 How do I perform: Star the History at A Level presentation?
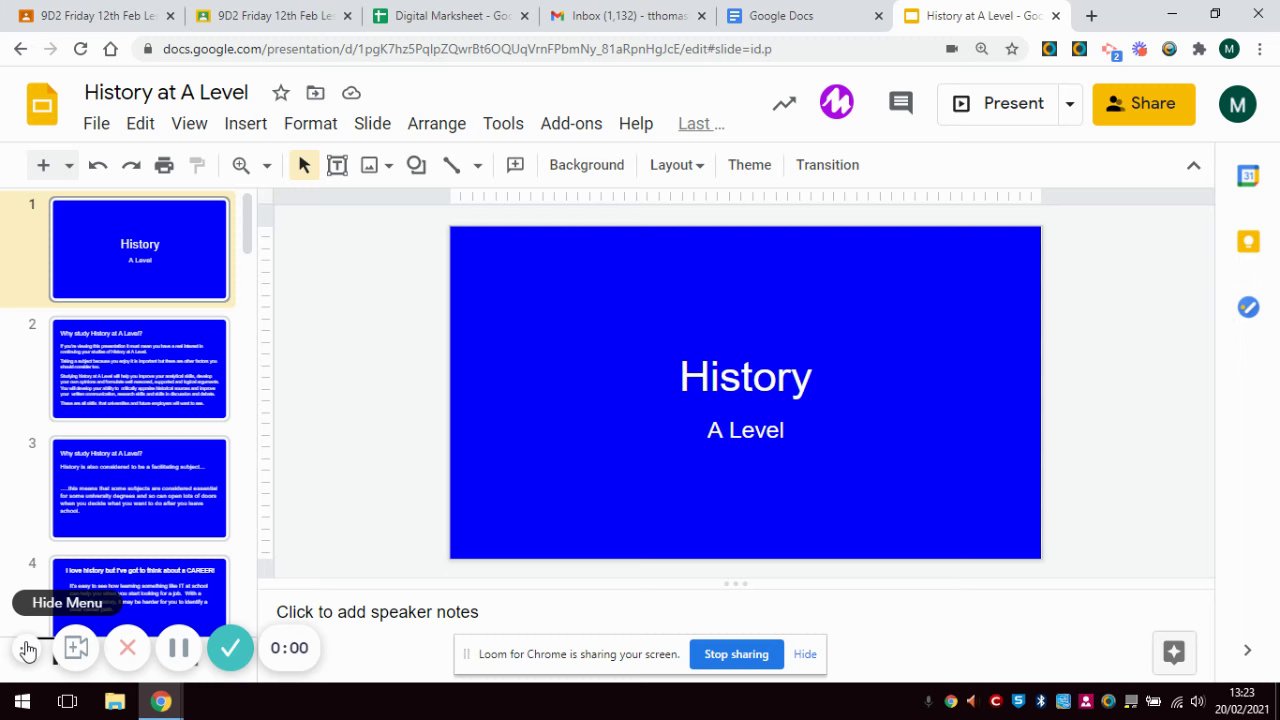tap(281, 93)
